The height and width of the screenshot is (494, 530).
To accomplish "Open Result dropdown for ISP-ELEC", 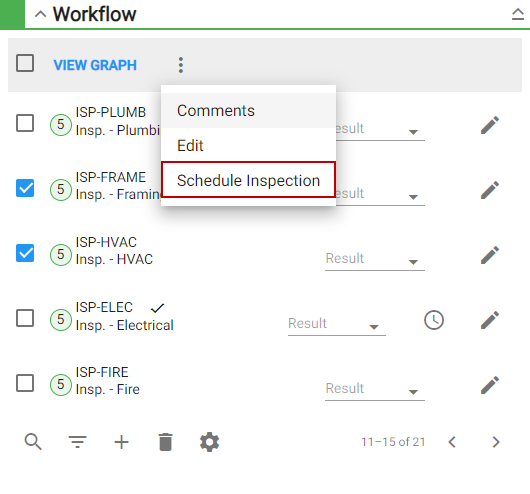I will (337, 325).
